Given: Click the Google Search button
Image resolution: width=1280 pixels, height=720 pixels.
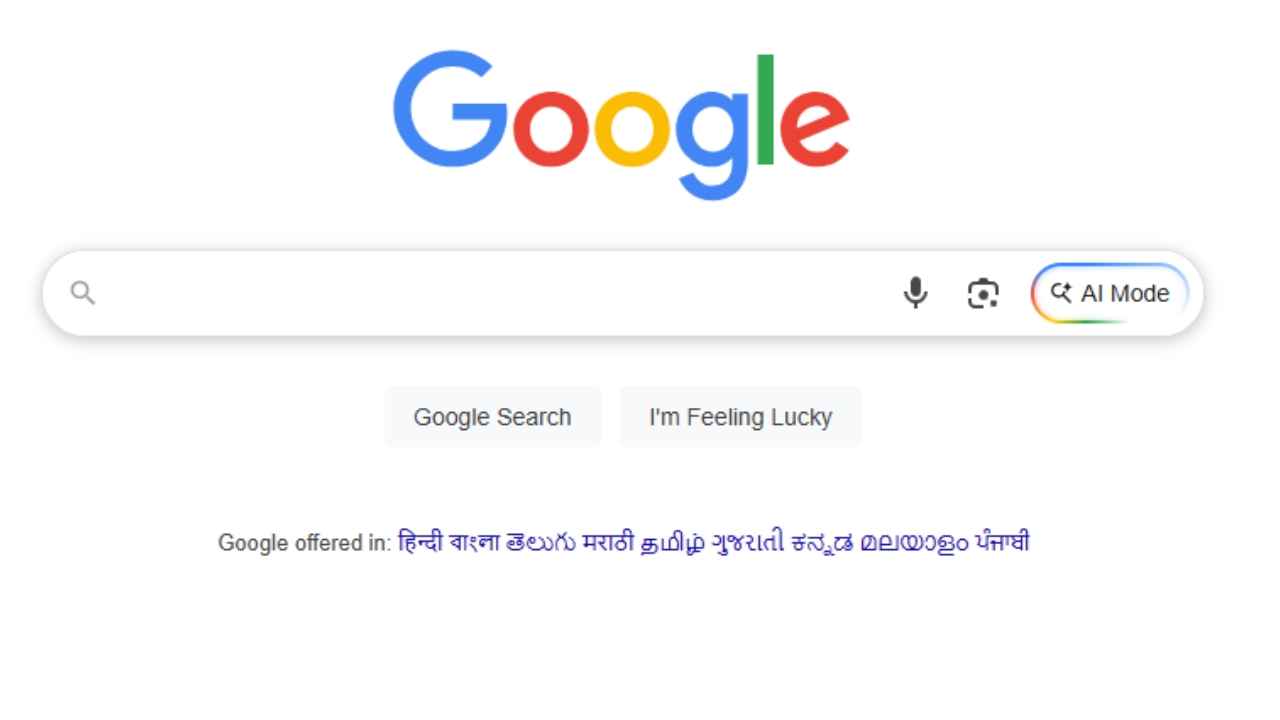Looking at the screenshot, I should (x=492, y=416).
